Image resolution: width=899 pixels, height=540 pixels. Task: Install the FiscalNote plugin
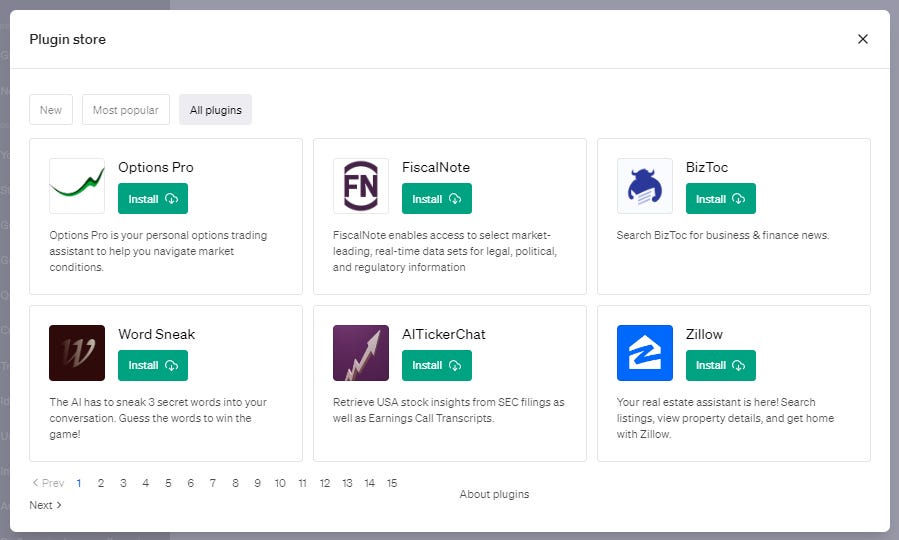coord(436,198)
